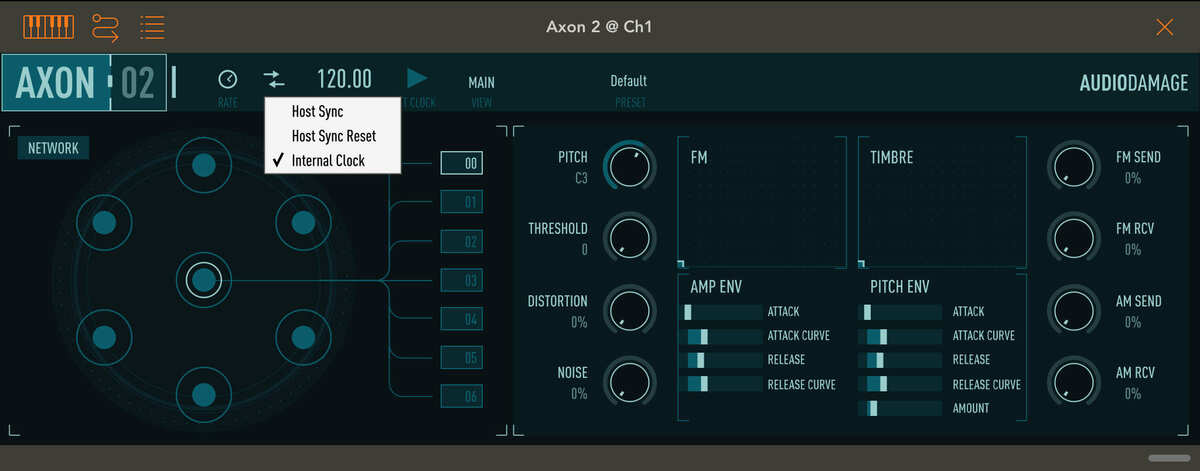Click inside the FM XY pad
Screen dimensions: 1200x471
(x=761, y=203)
